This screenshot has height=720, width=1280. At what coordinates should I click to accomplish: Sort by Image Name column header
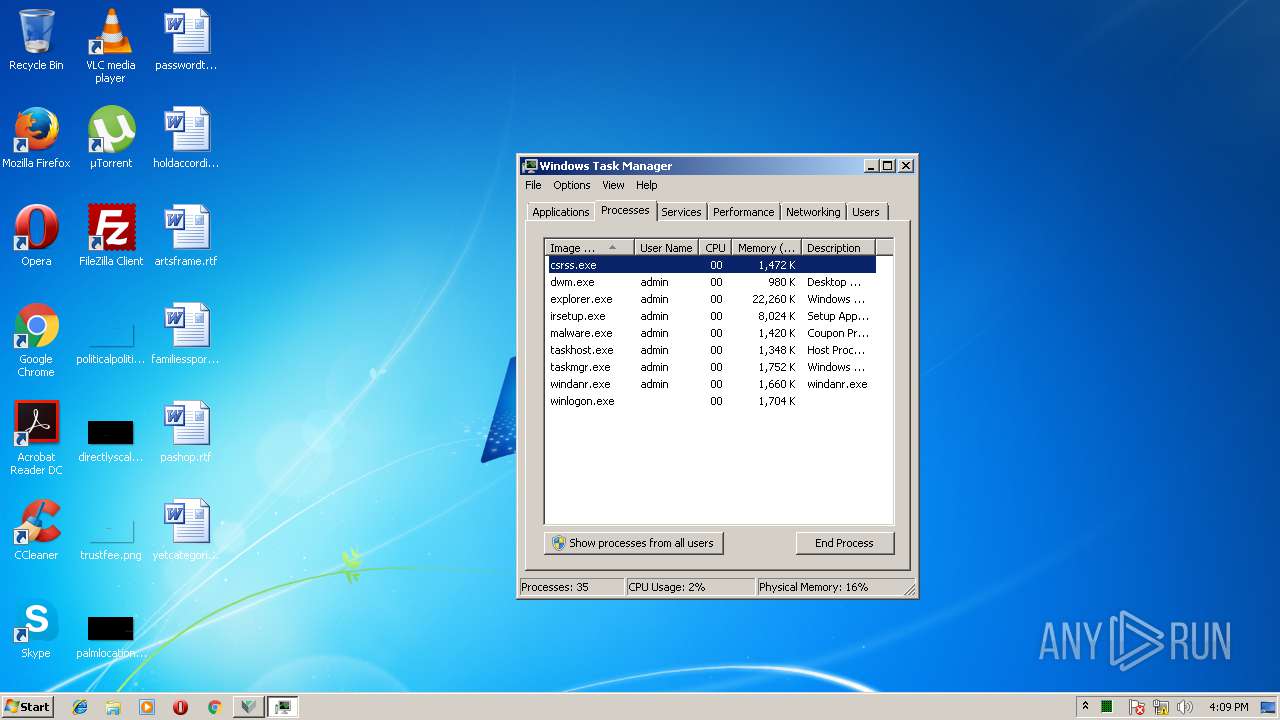[x=589, y=247]
